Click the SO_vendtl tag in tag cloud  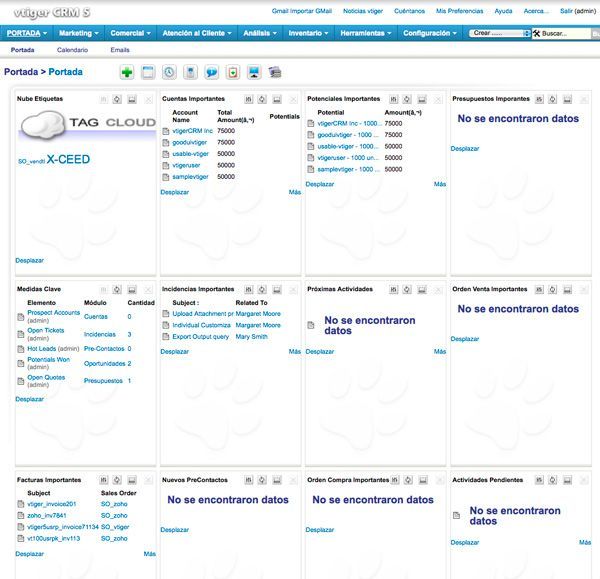click(32, 161)
